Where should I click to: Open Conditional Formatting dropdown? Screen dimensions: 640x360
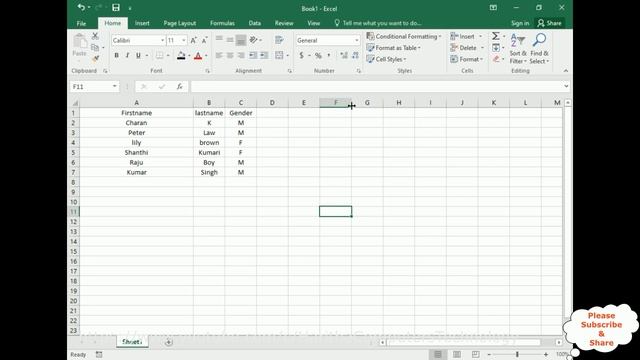click(404, 36)
